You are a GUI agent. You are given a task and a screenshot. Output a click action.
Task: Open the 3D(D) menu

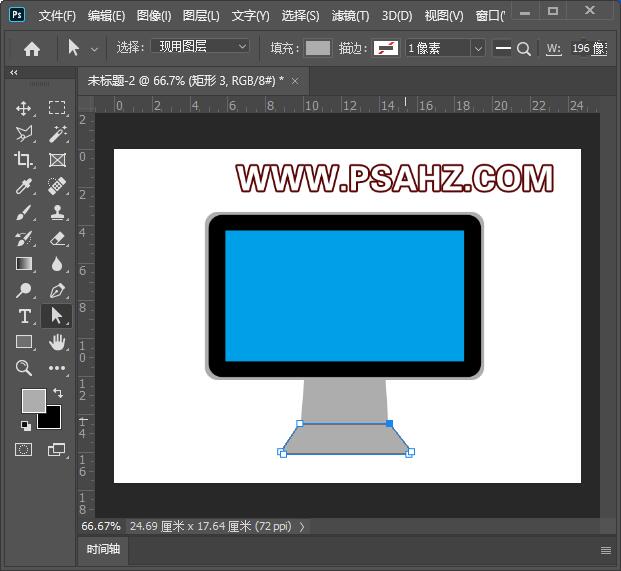[x=397, y=16]
